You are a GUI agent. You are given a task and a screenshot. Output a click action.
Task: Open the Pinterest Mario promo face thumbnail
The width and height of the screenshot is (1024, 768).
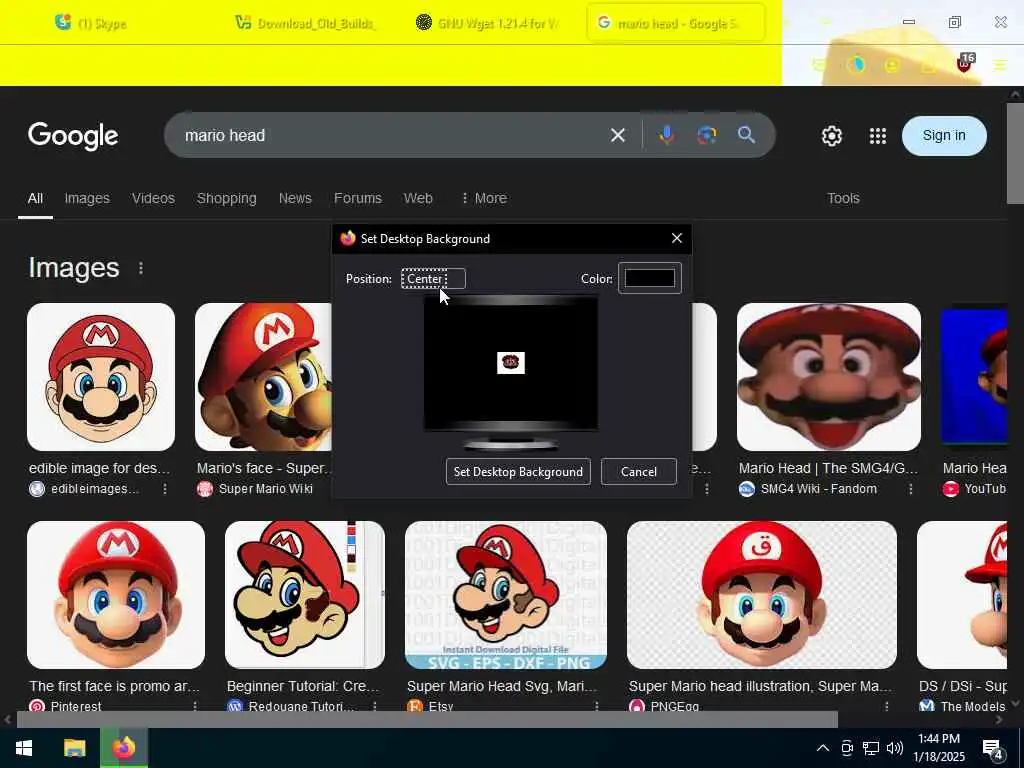click(116, 594)
